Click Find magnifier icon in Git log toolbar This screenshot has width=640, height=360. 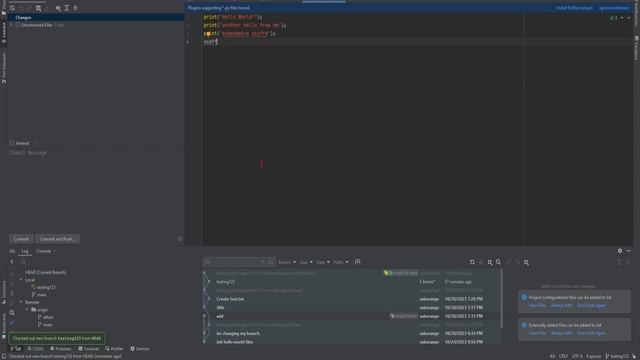(498, 262)
